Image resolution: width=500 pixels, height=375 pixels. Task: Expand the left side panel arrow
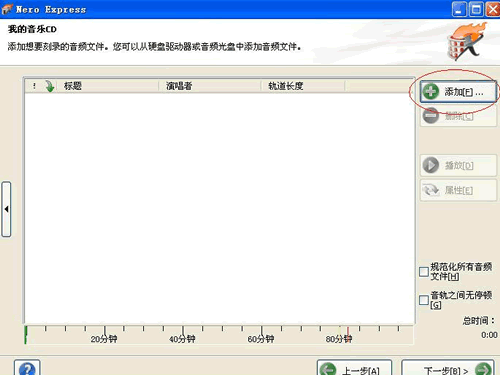[6, 209]
